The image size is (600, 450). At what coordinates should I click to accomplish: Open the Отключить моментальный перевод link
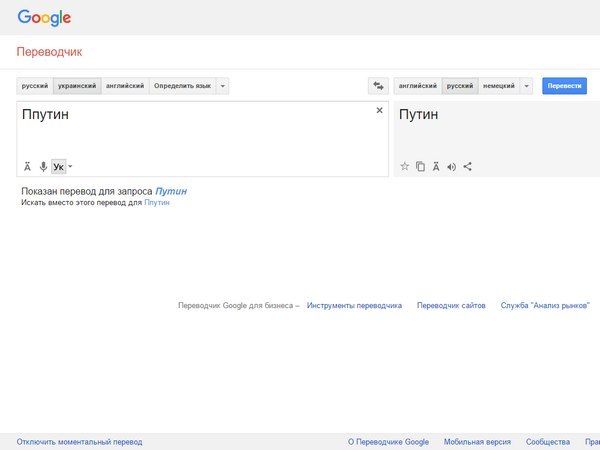(x=79, y=441)
